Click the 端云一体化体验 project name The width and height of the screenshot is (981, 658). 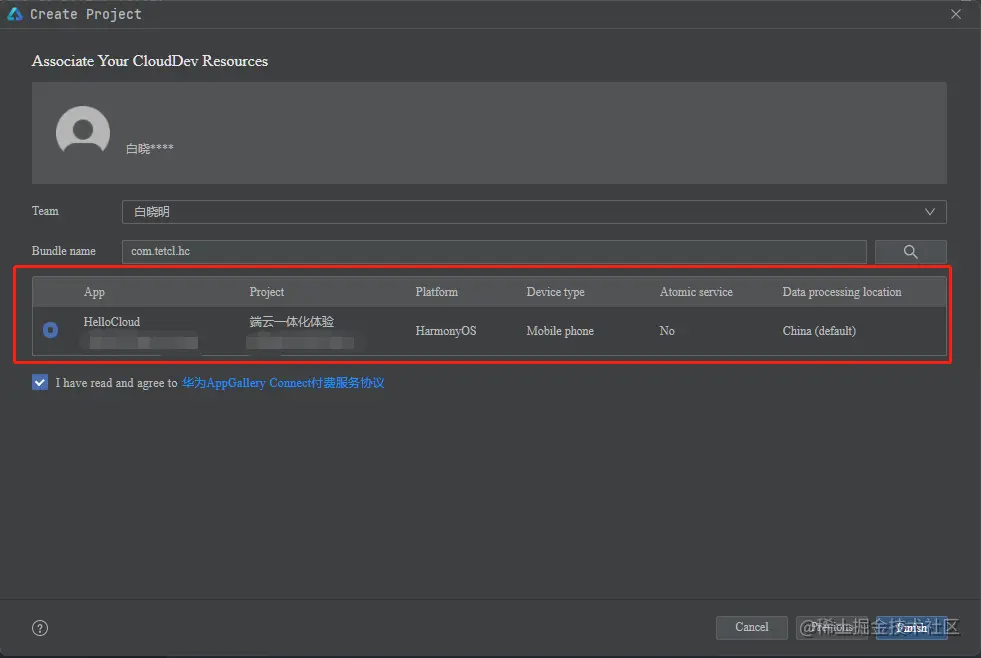coord(292,321)
